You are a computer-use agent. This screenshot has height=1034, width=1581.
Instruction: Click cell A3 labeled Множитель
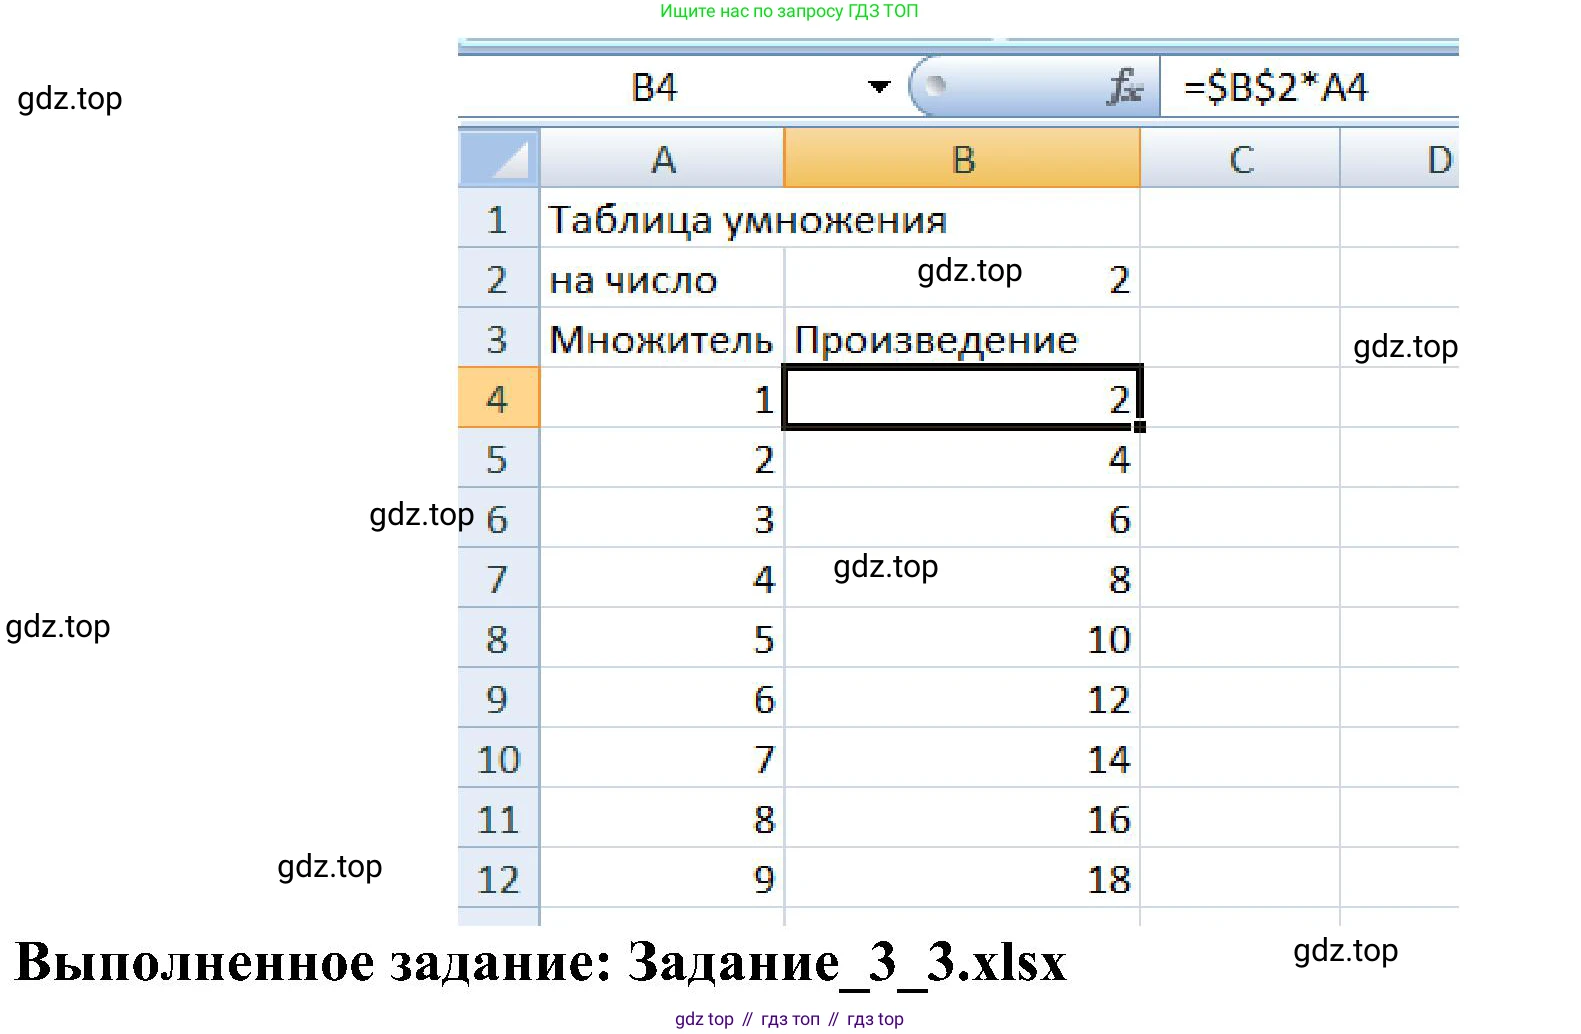pos(662,339)
